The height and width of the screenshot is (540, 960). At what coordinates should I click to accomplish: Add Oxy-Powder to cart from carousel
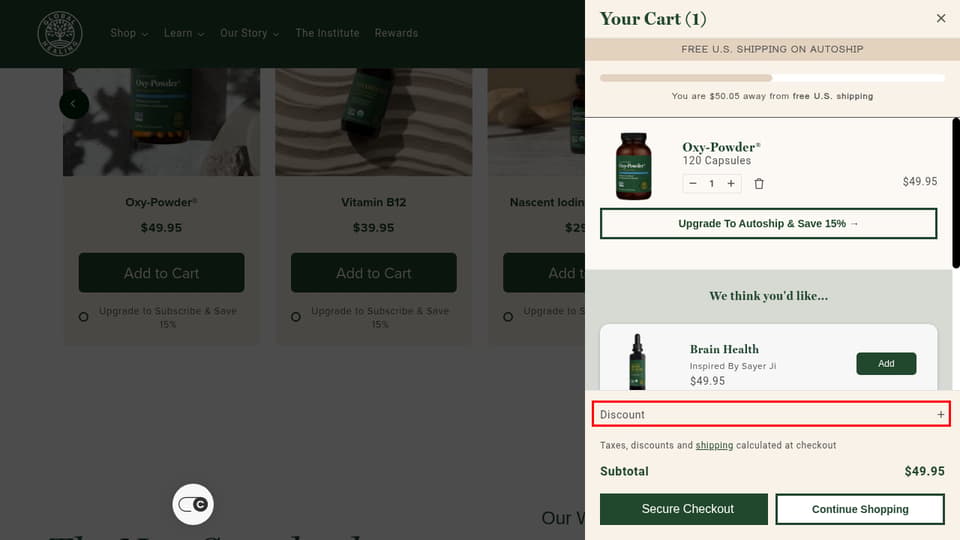pyautogui.click(x=162, y=273)
